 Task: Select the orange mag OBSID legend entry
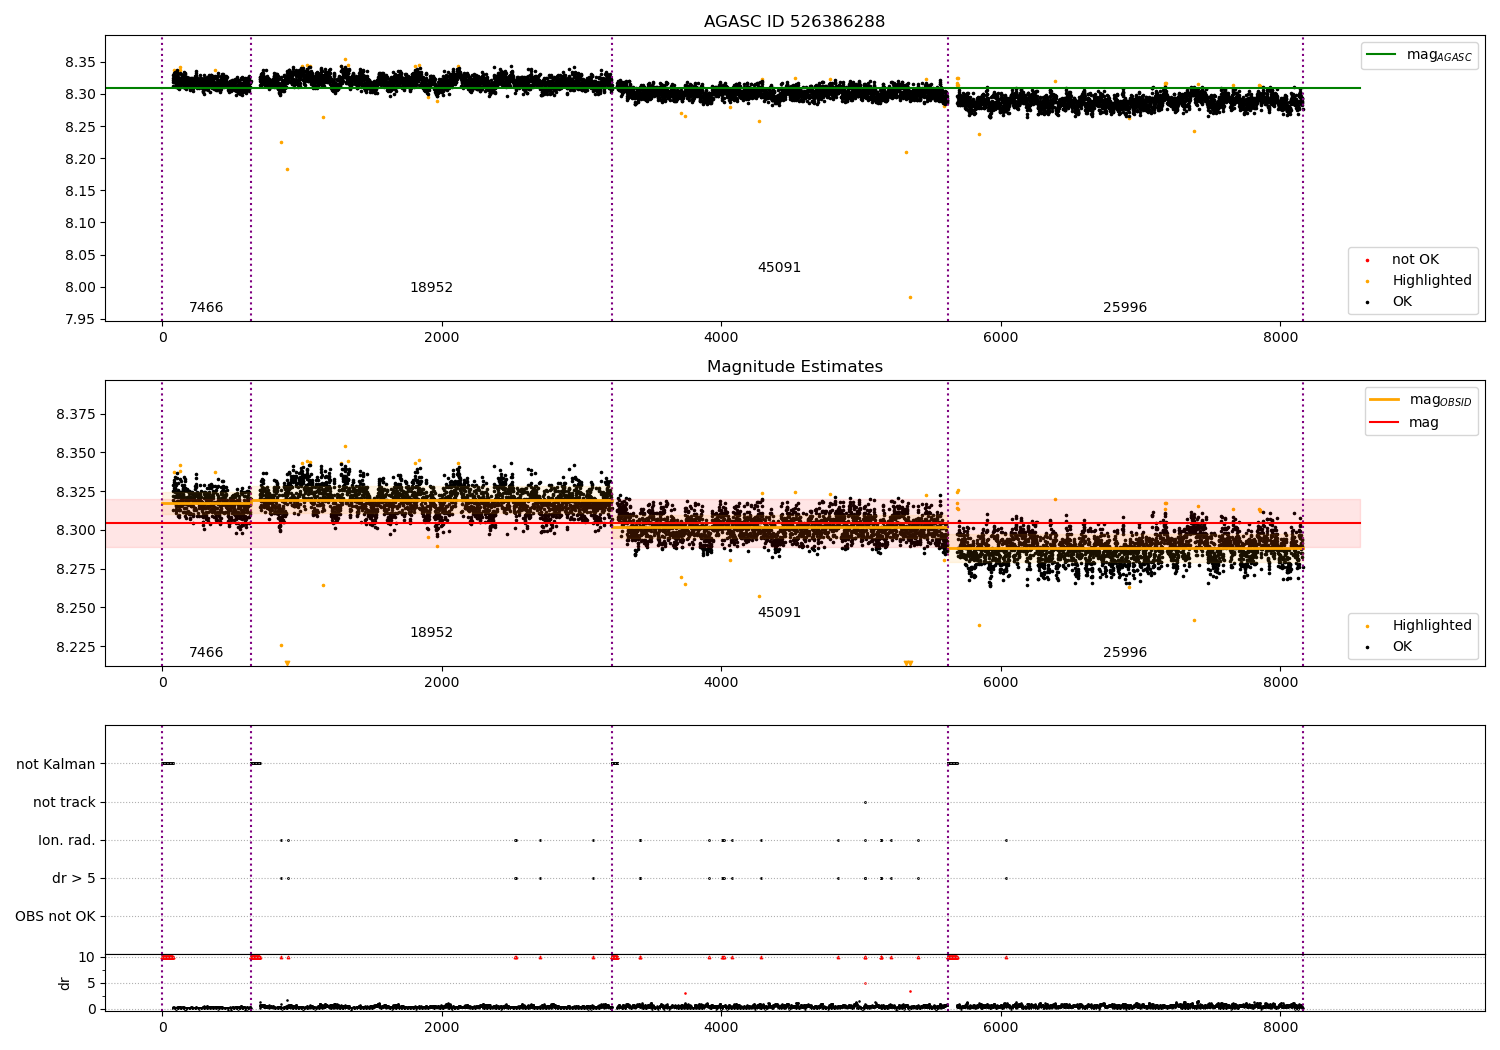[x=1420, y=400]
